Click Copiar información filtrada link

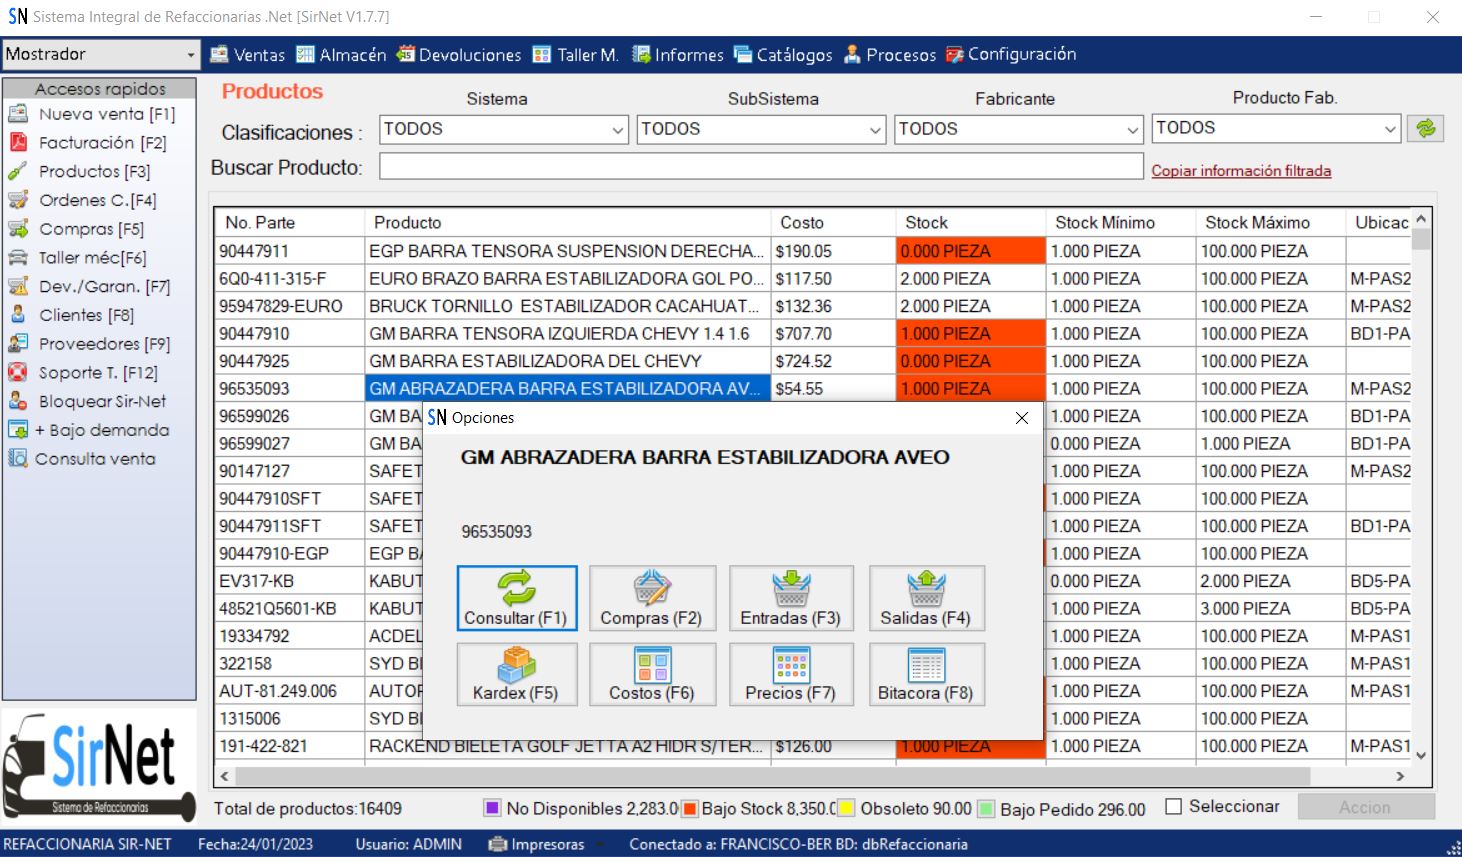(1241, 171)
